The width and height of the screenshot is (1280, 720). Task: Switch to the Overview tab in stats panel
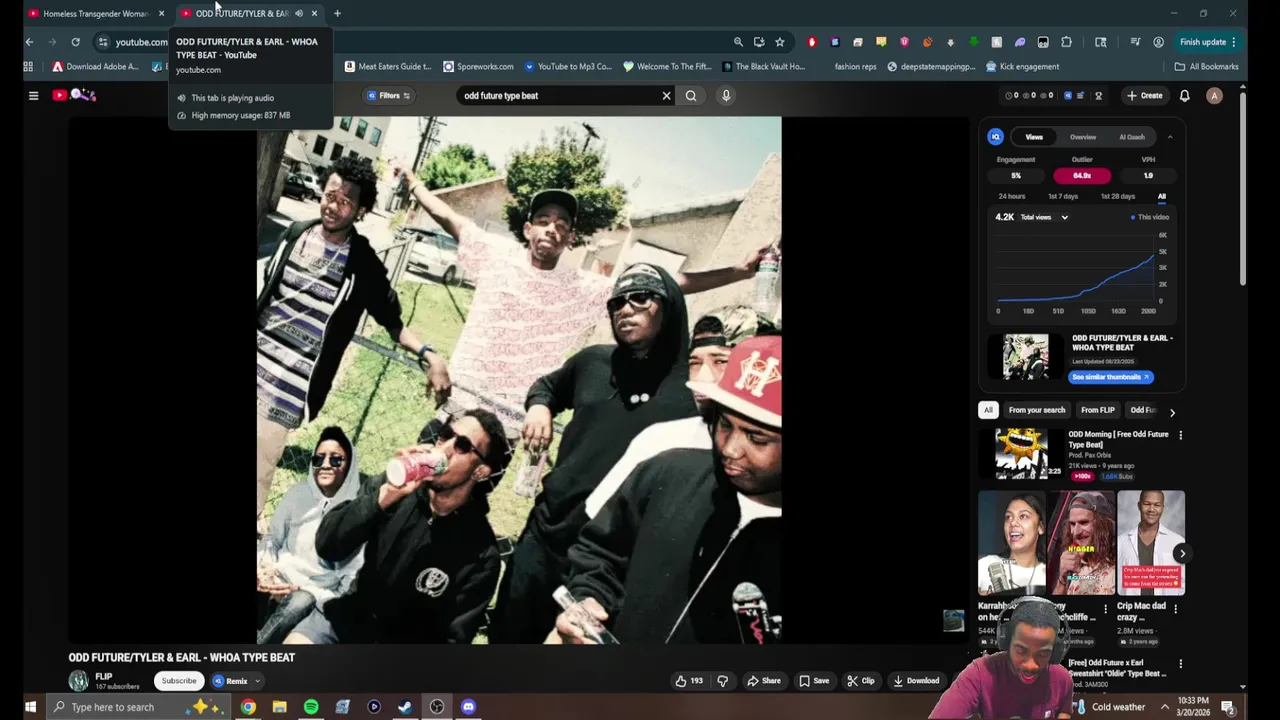click(x=1083, y=137)
